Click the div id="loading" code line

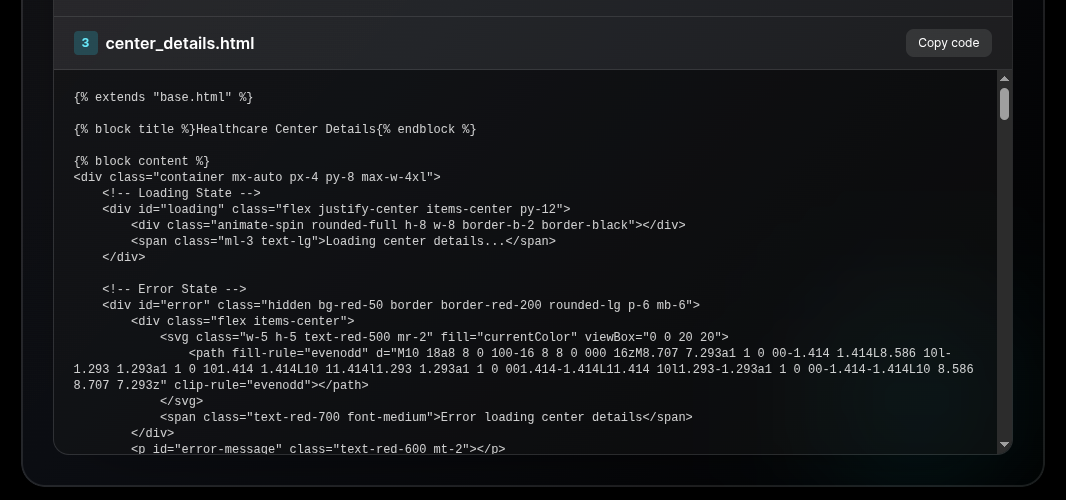tap(336, 209)
